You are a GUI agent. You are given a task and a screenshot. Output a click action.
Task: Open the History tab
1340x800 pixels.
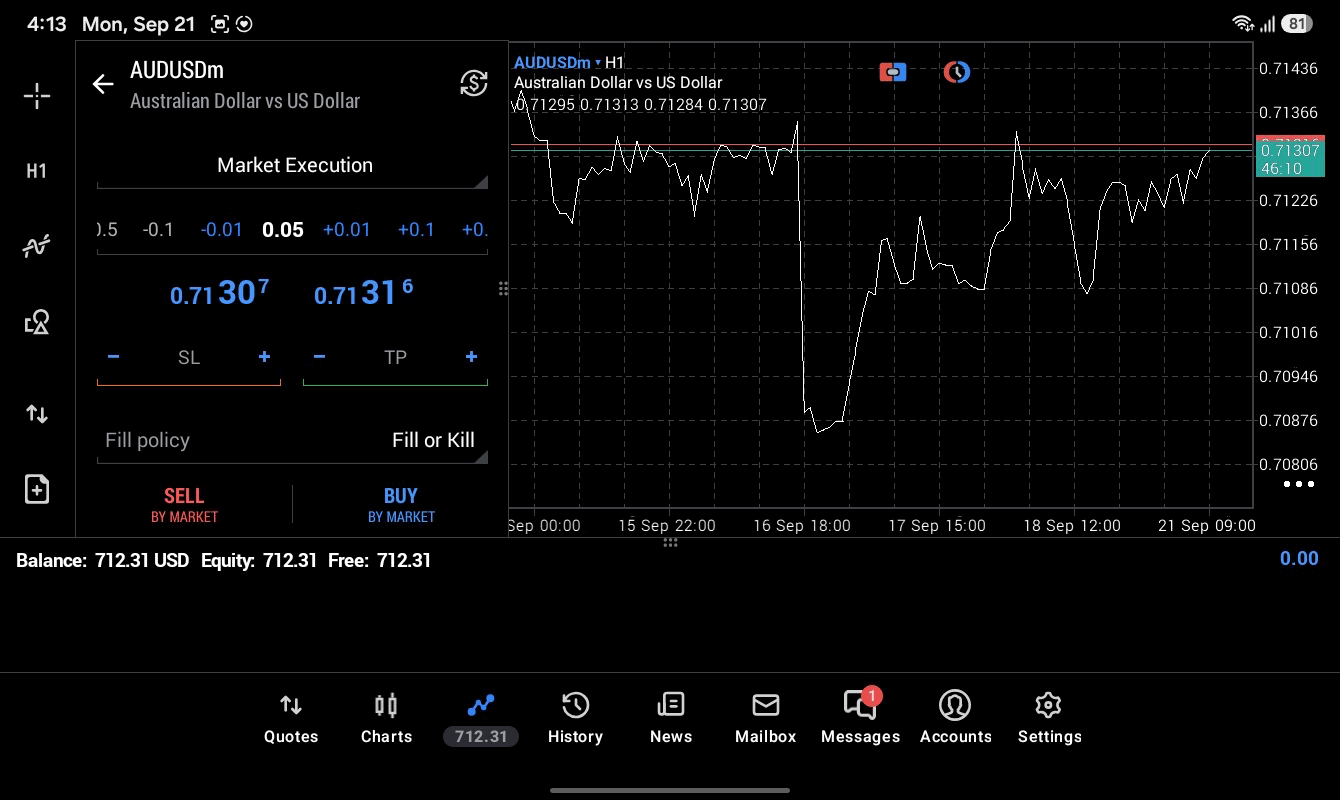[575, 719]
